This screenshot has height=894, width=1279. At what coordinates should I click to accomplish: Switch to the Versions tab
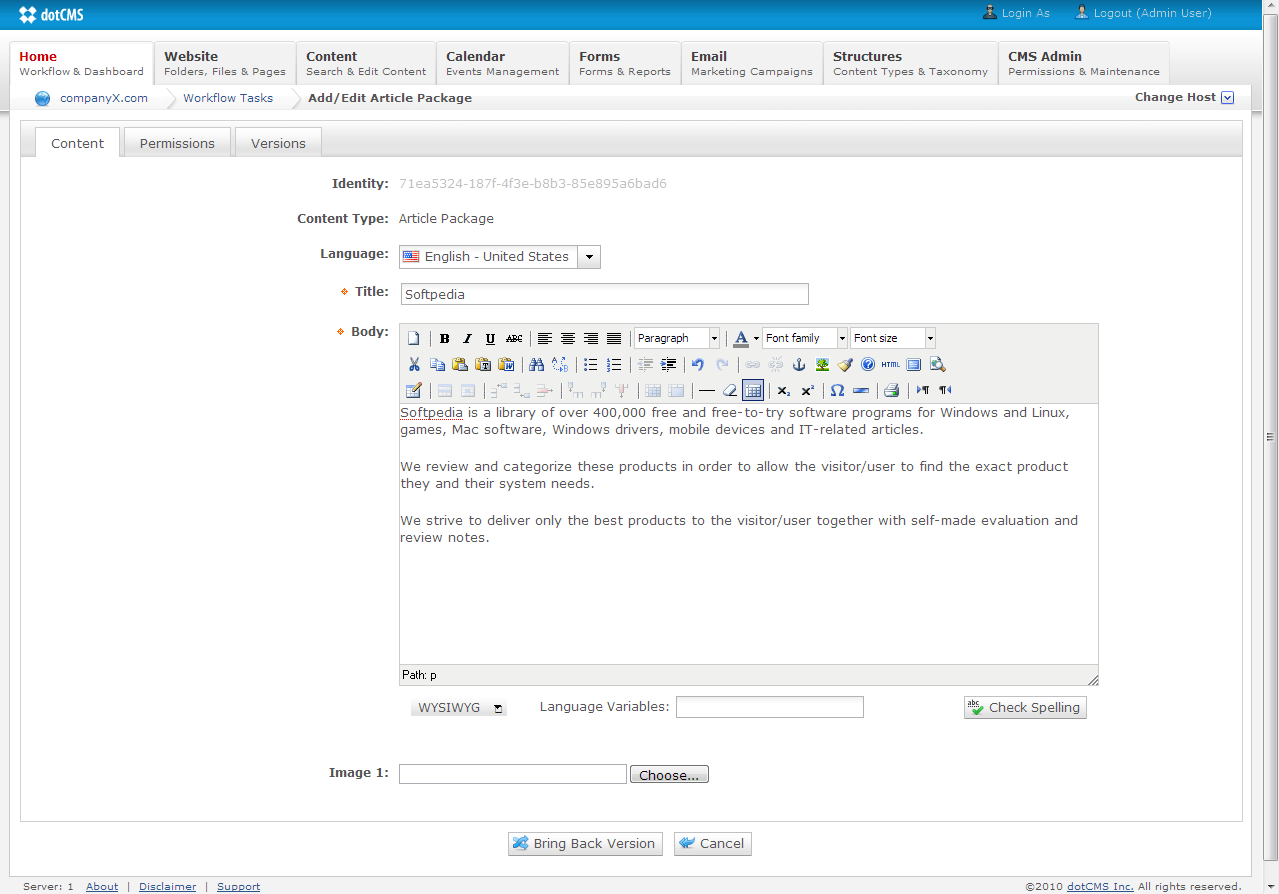[x=278, y=143]
